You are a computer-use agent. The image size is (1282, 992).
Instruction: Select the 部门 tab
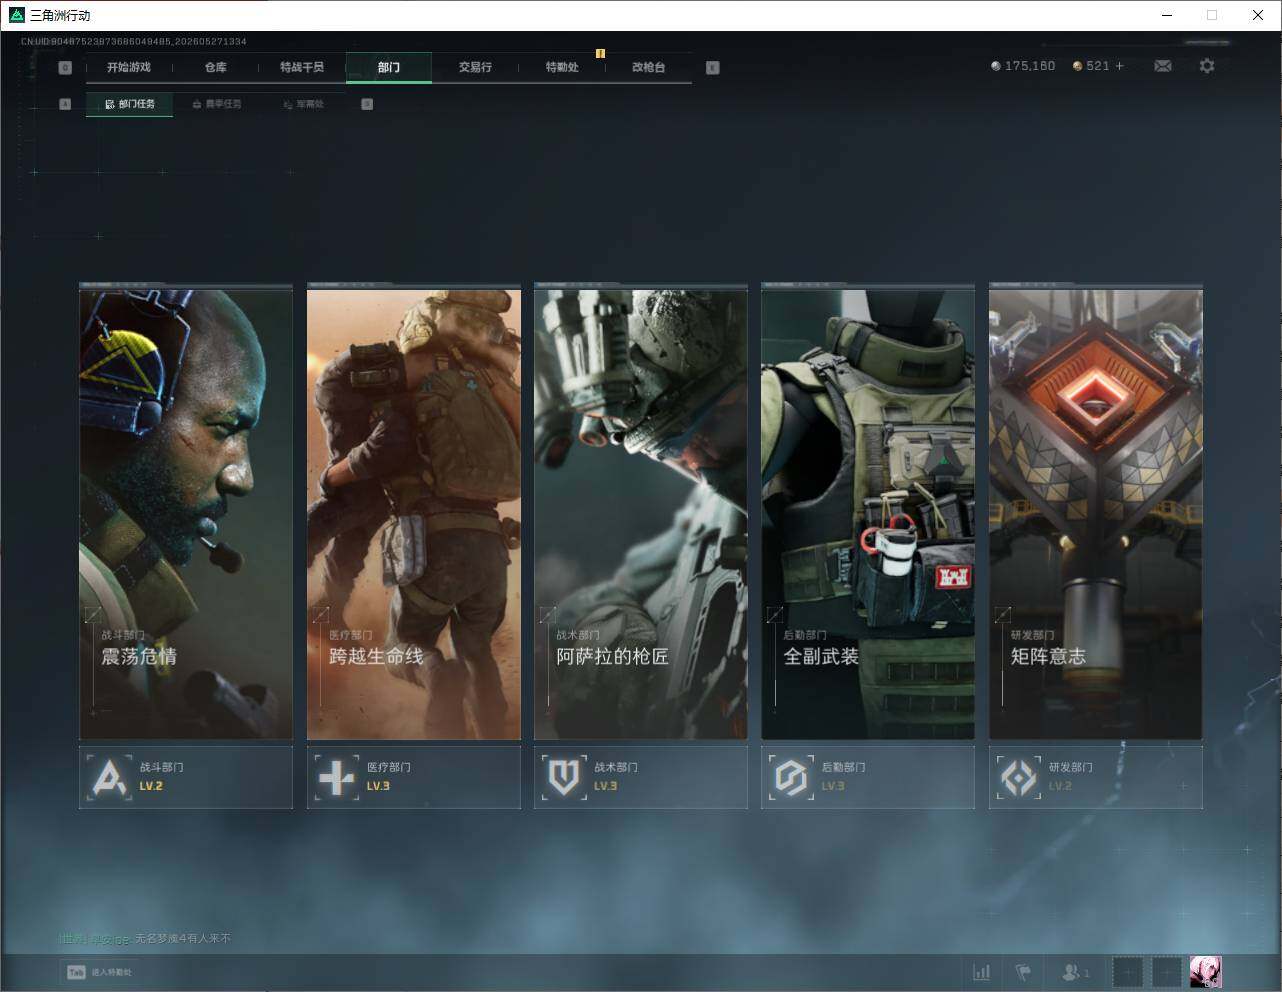(389, 67)
